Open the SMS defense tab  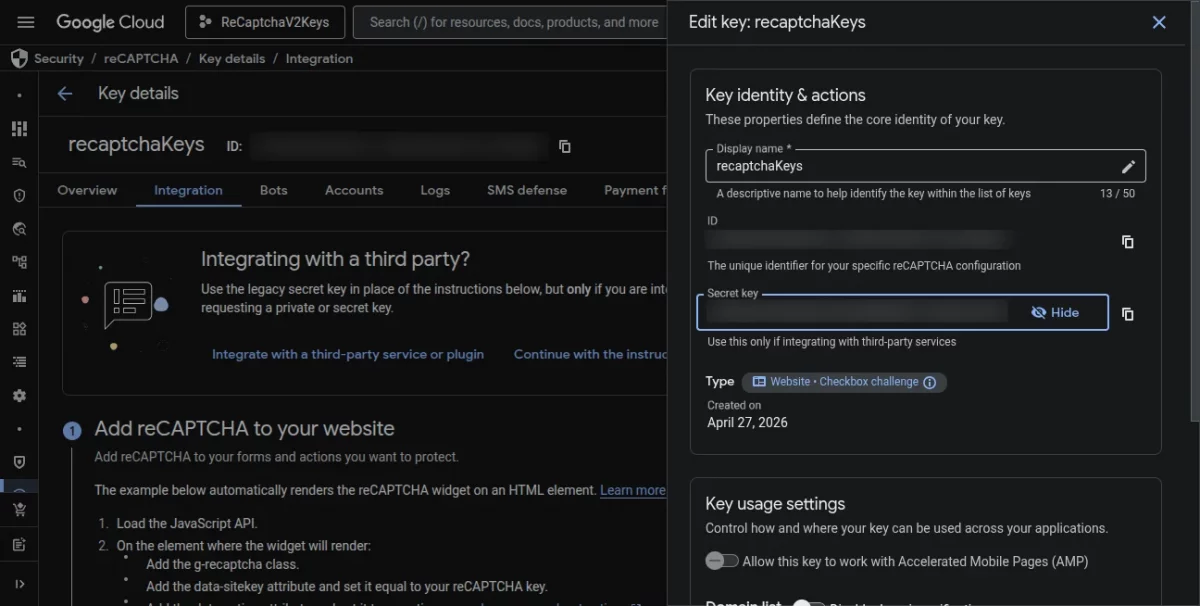coord(527,190)
